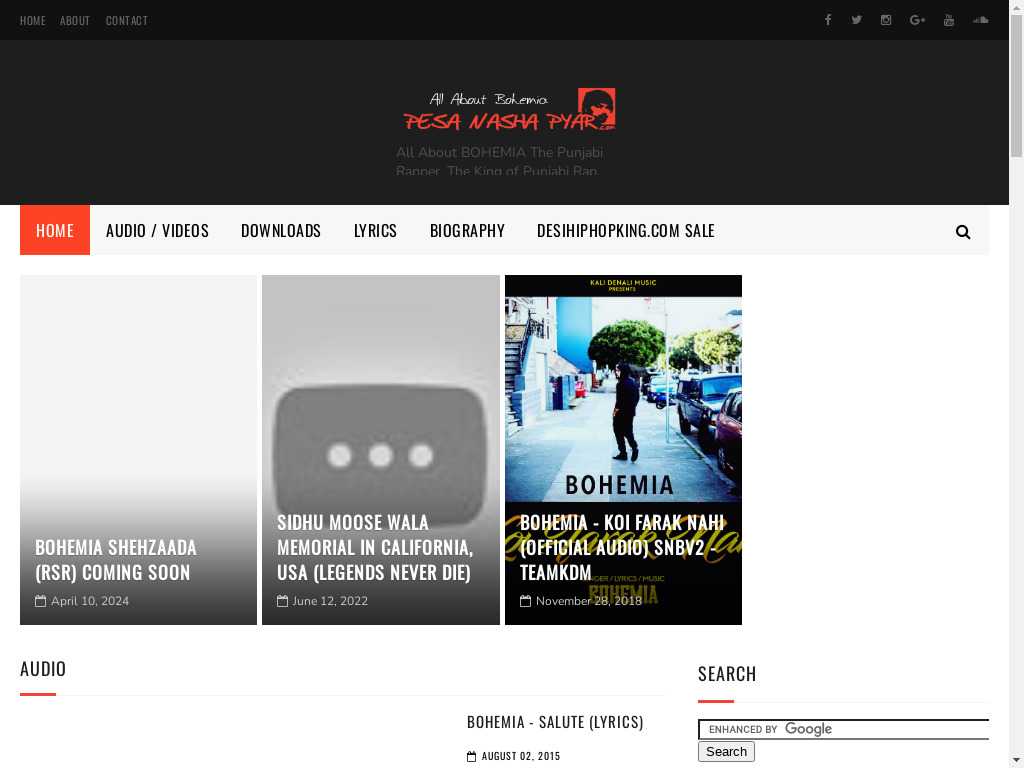Click the Search button under the search box

(x=726, y=752)
